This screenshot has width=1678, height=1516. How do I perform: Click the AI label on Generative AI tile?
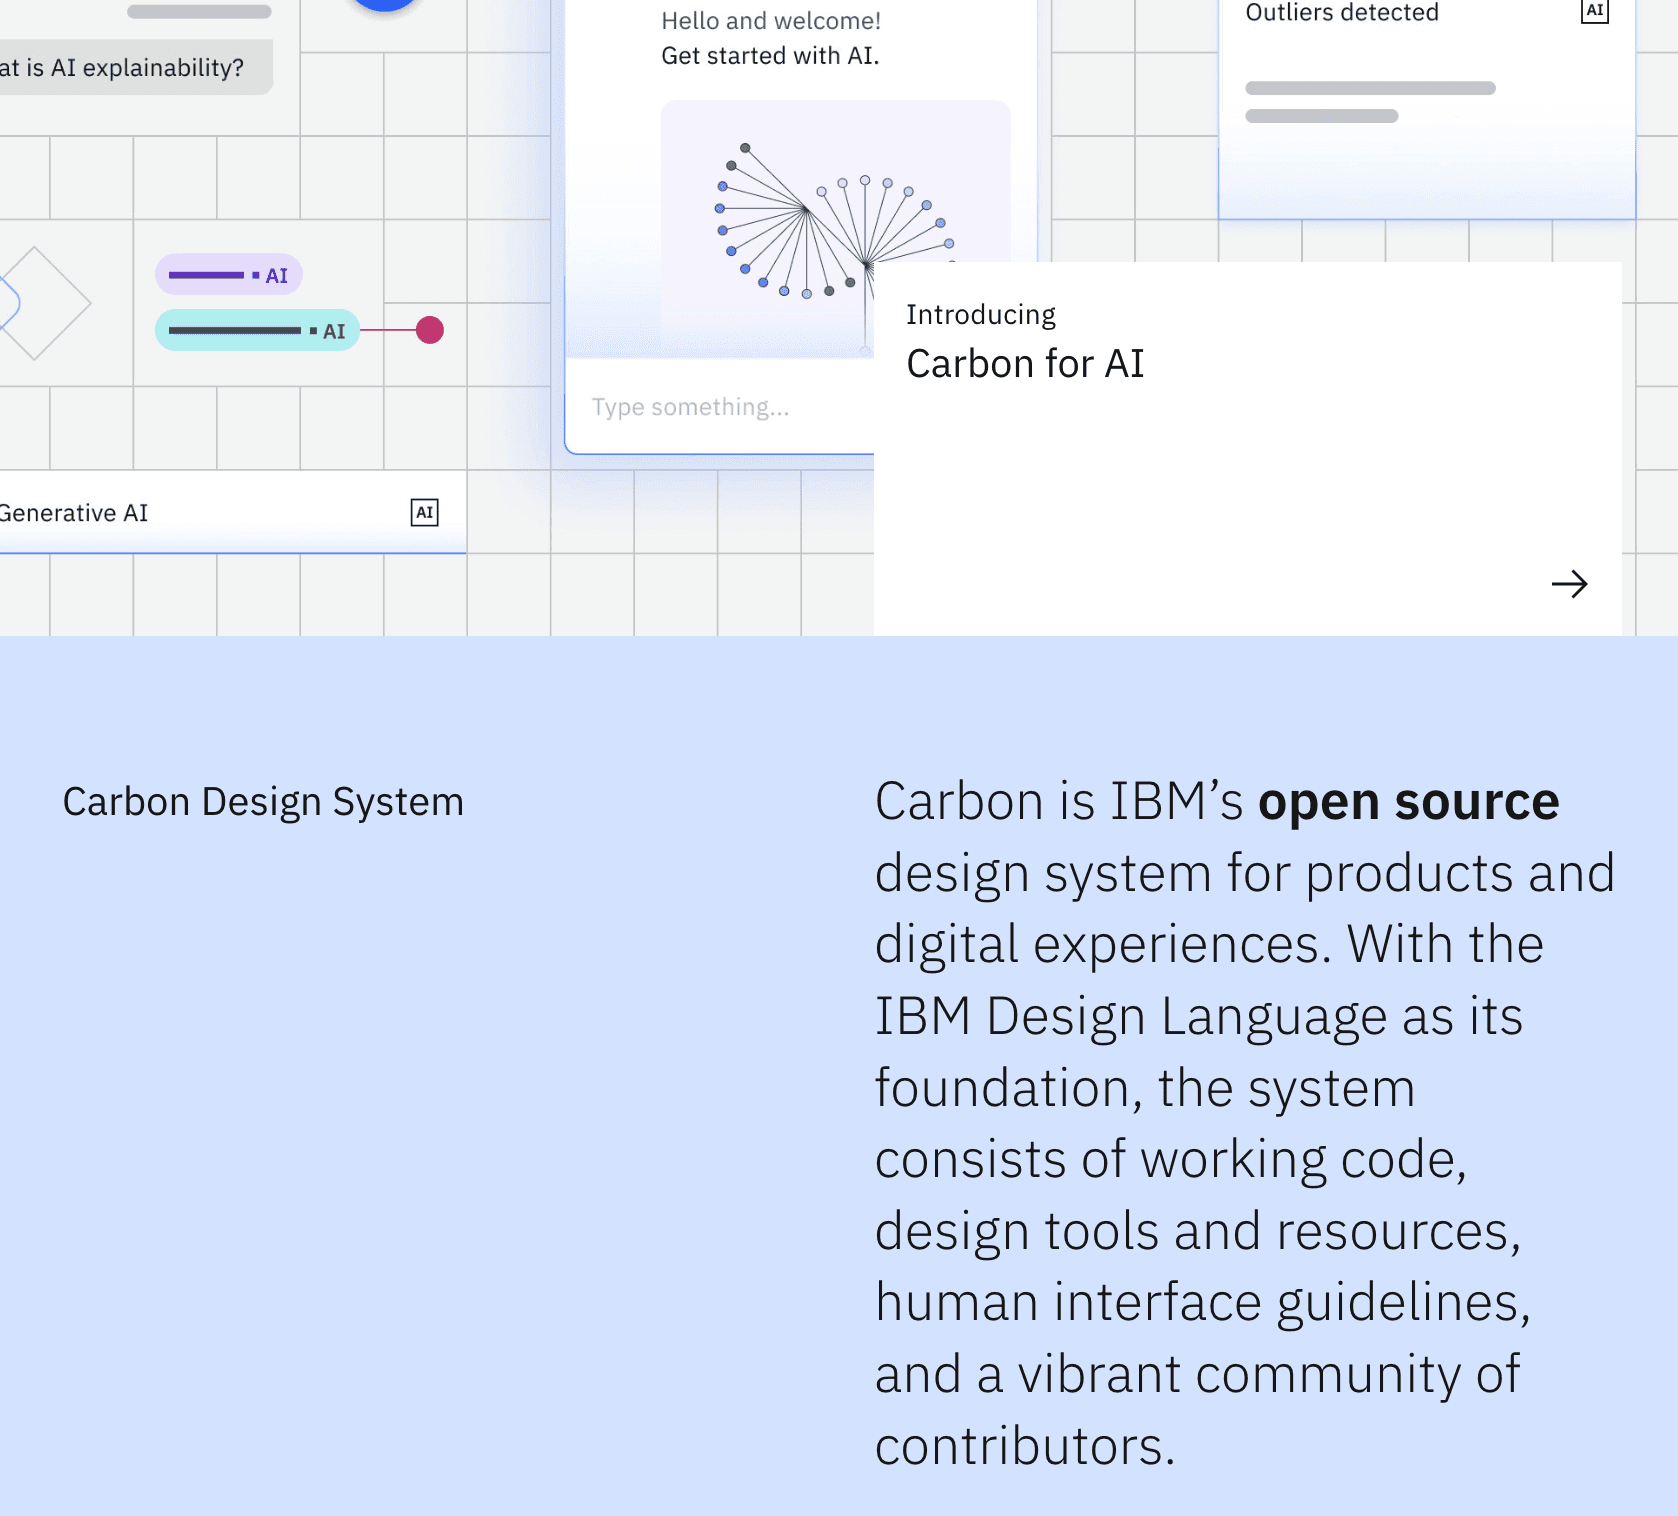tap(425, 513)
